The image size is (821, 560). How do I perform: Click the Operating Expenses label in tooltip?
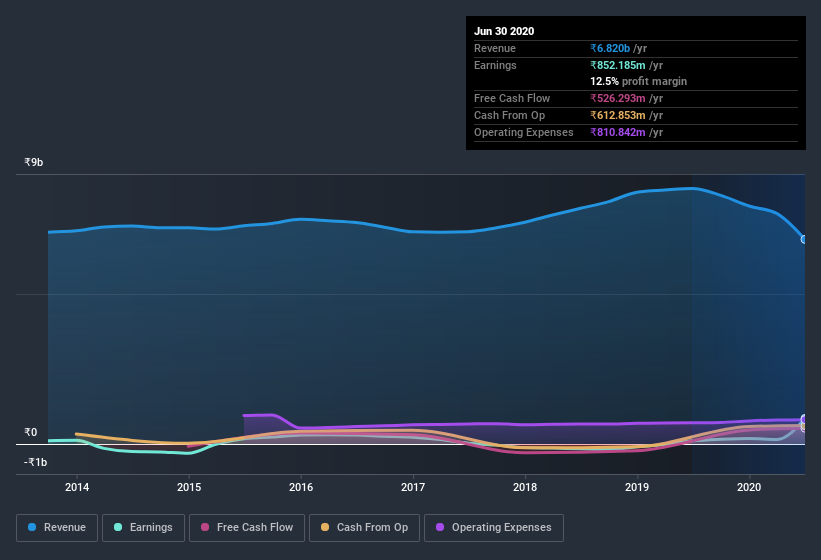tap(524, 132)
